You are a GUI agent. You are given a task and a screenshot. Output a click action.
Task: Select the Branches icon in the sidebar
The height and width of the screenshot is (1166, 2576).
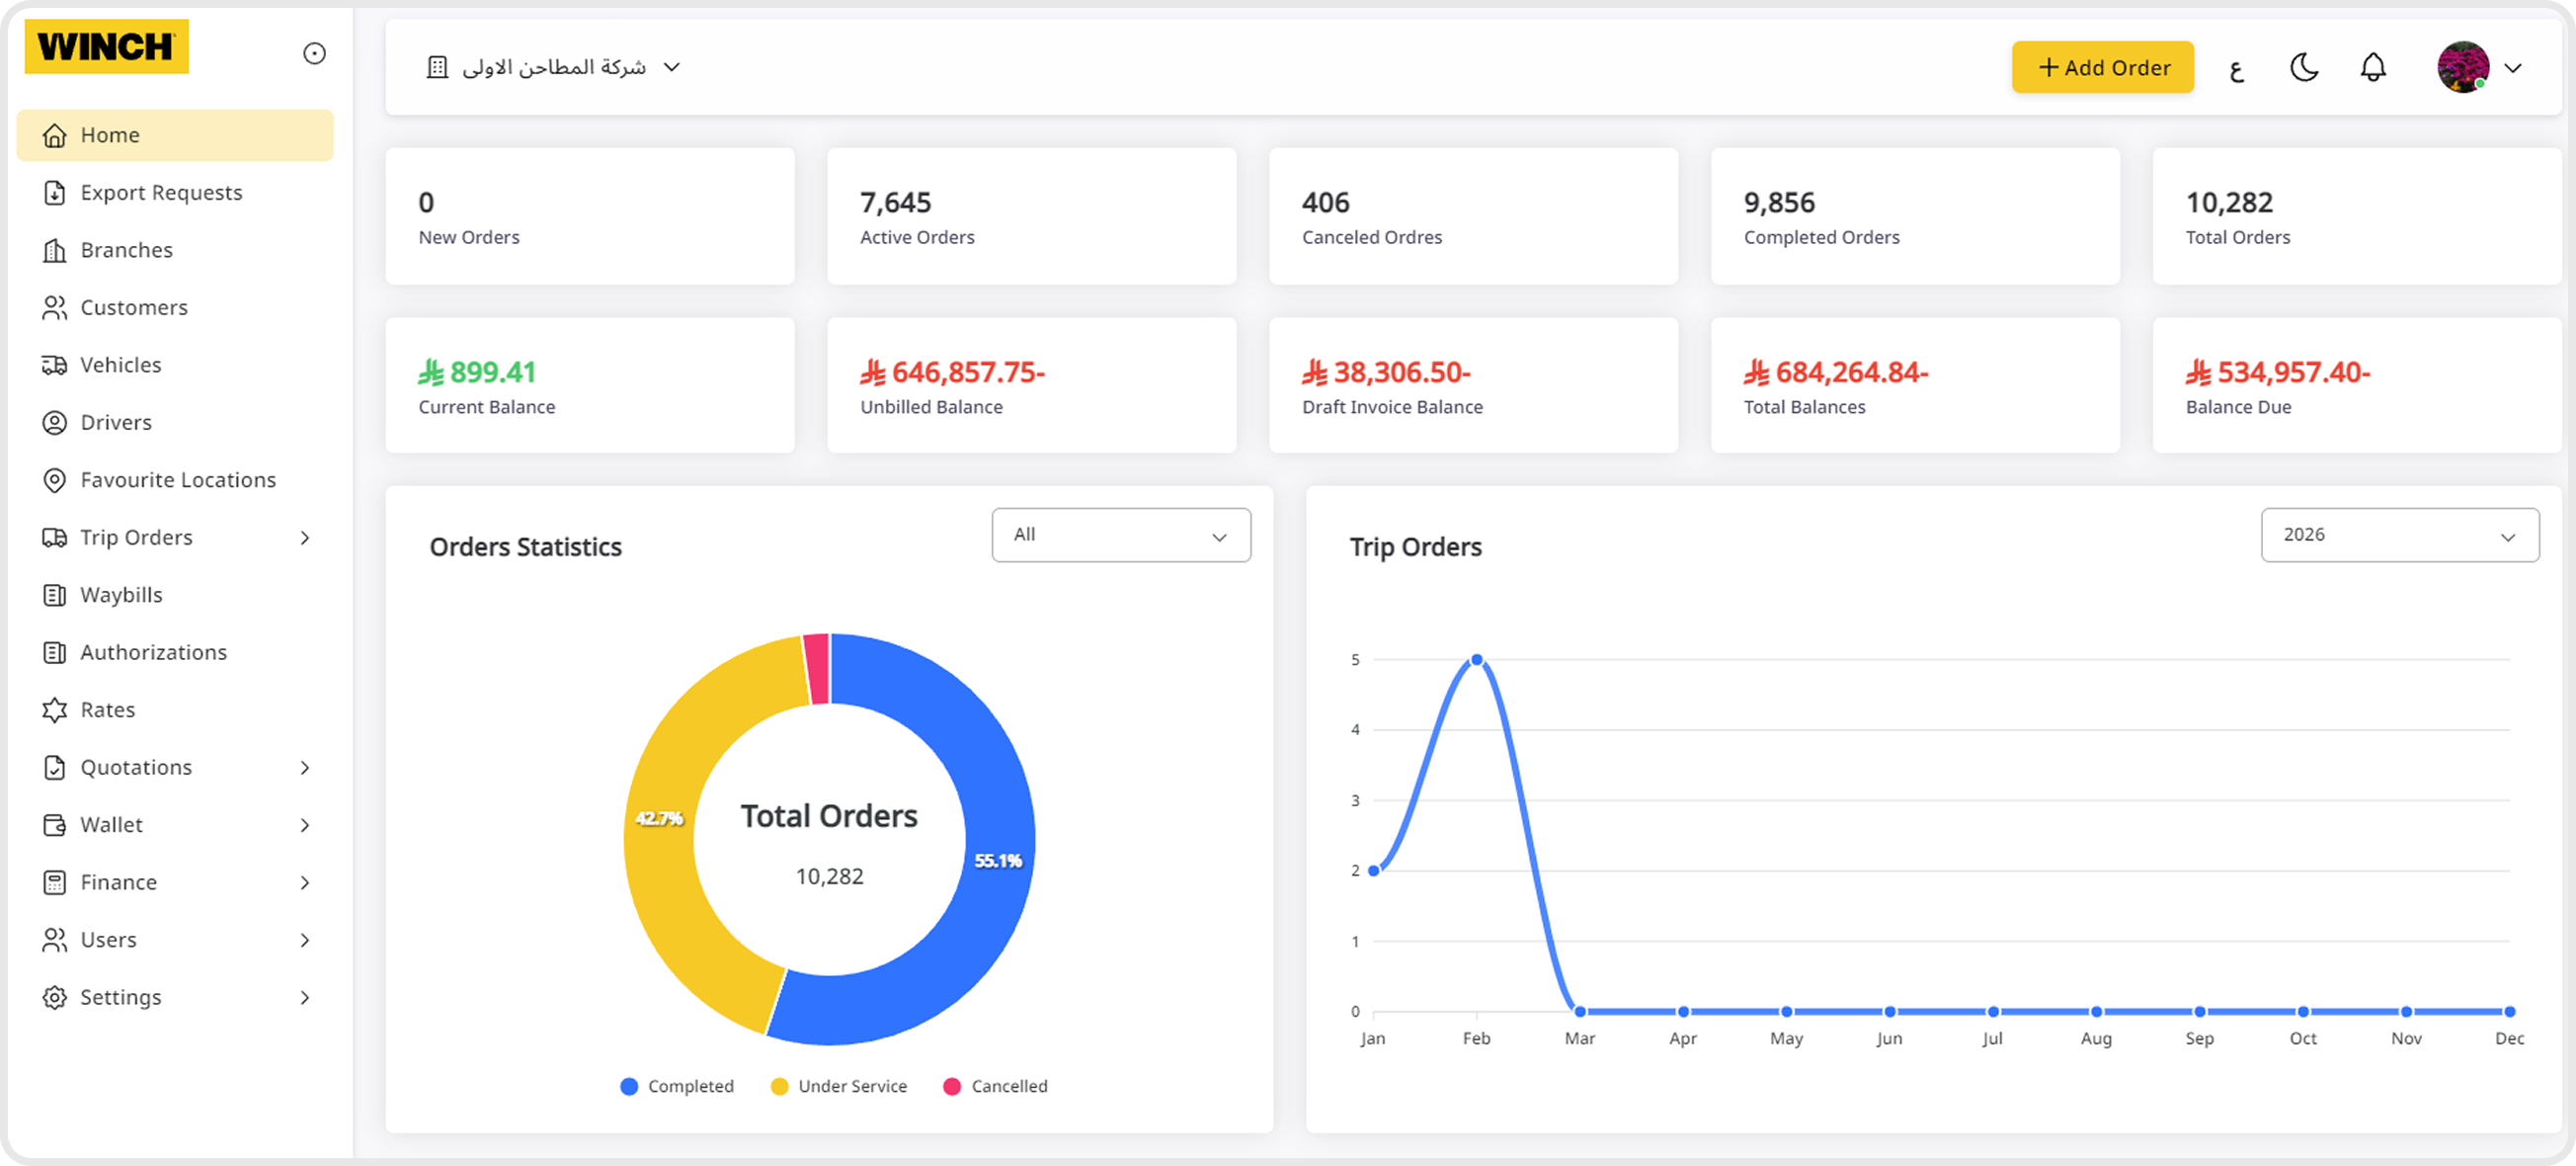(x=55, y=249)
